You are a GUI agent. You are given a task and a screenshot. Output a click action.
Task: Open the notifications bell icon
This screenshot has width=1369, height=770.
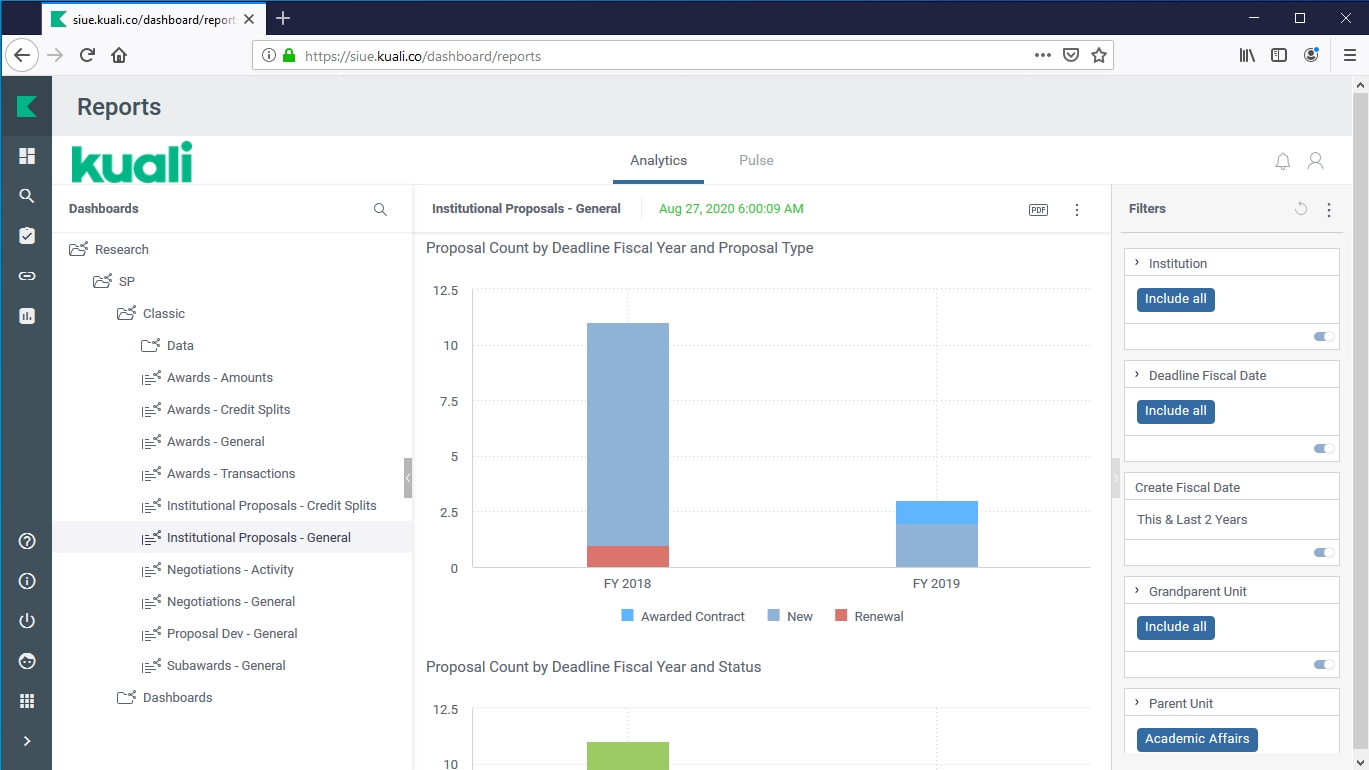[1283, 161]
